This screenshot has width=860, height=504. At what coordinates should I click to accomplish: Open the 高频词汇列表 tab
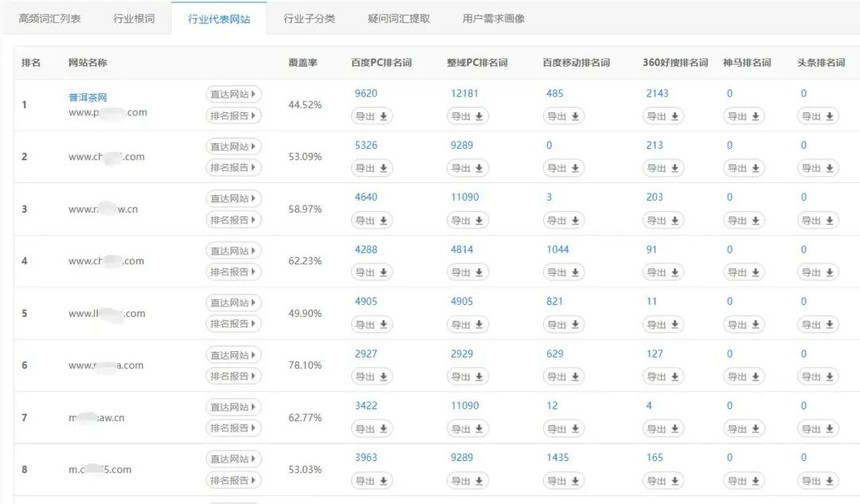50,19
